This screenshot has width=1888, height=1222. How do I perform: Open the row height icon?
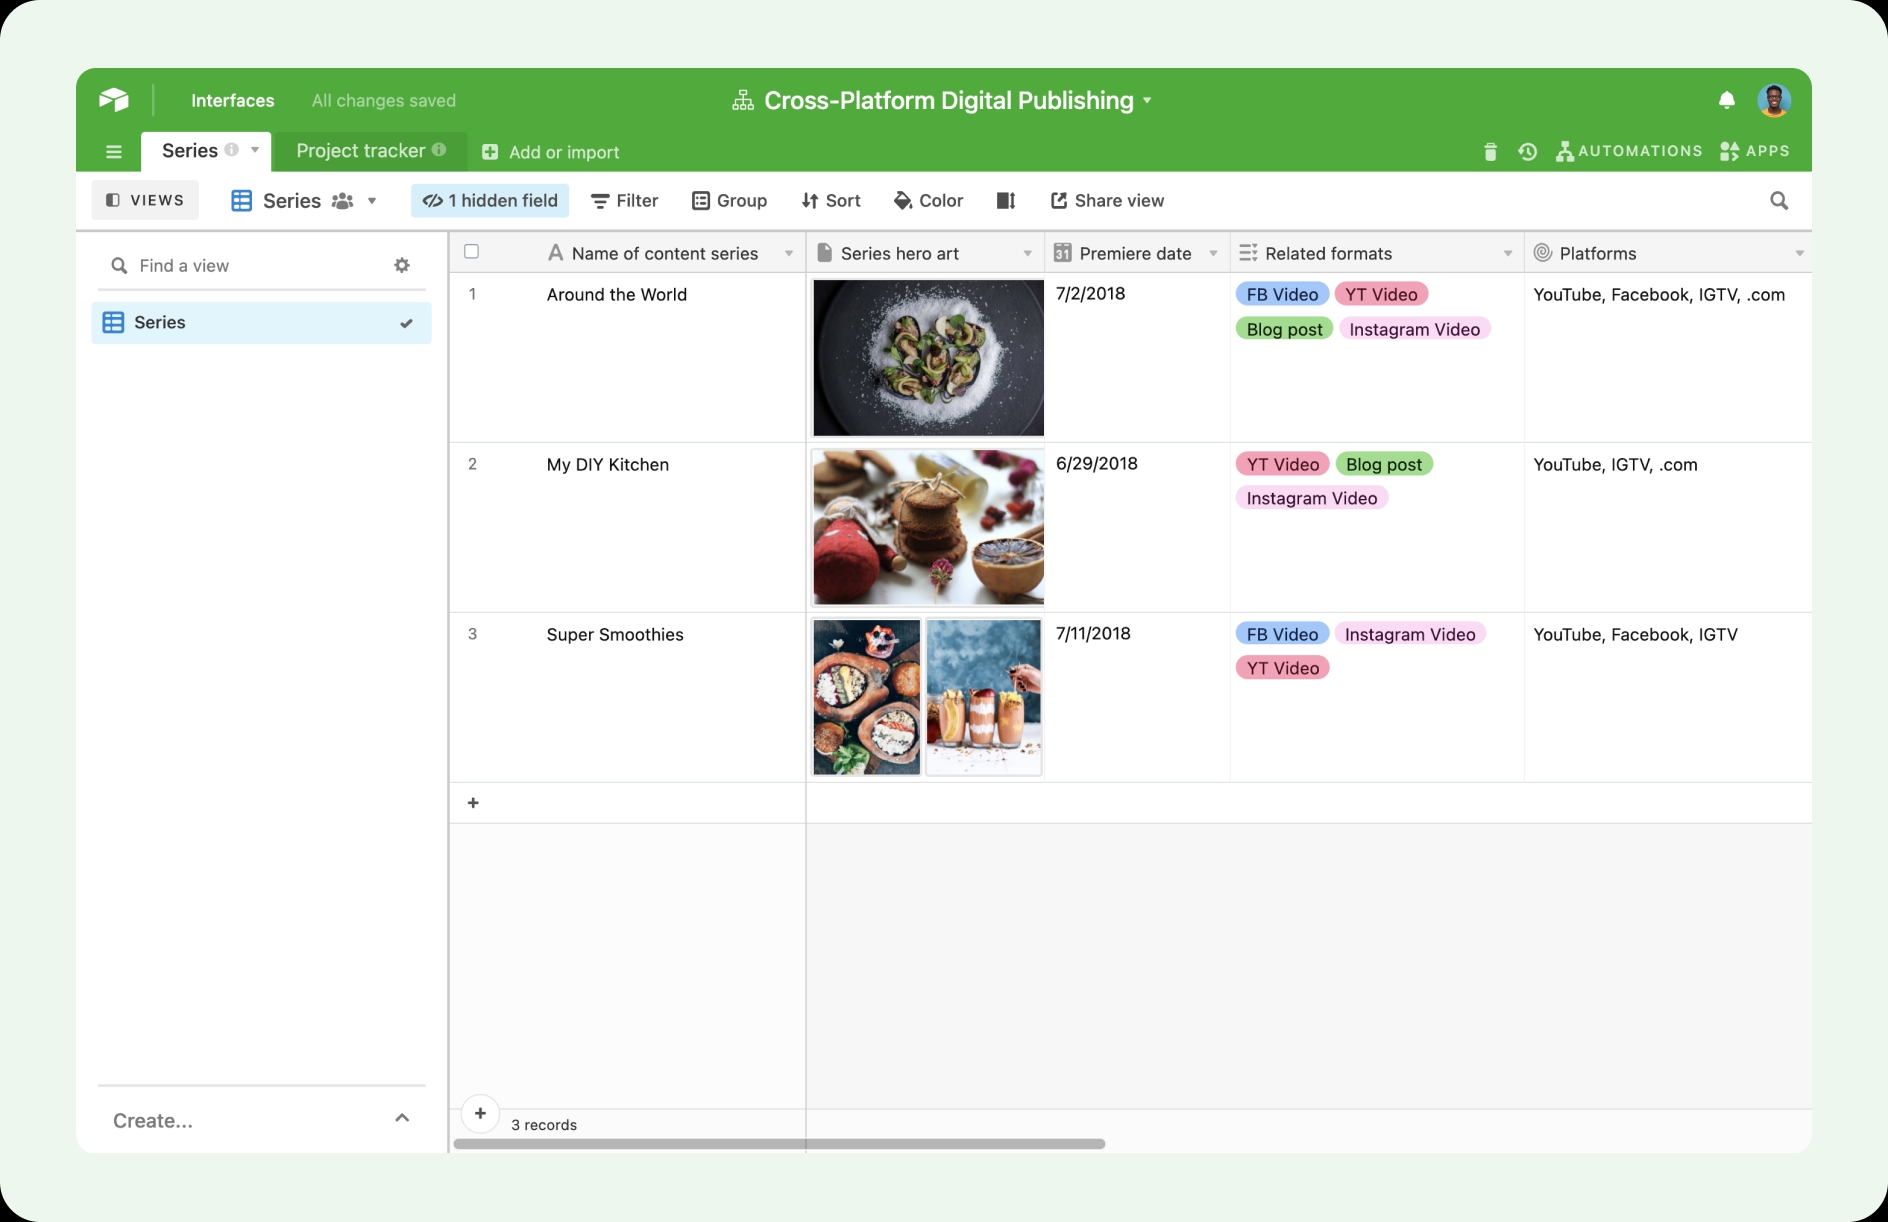pos(1006,201)
